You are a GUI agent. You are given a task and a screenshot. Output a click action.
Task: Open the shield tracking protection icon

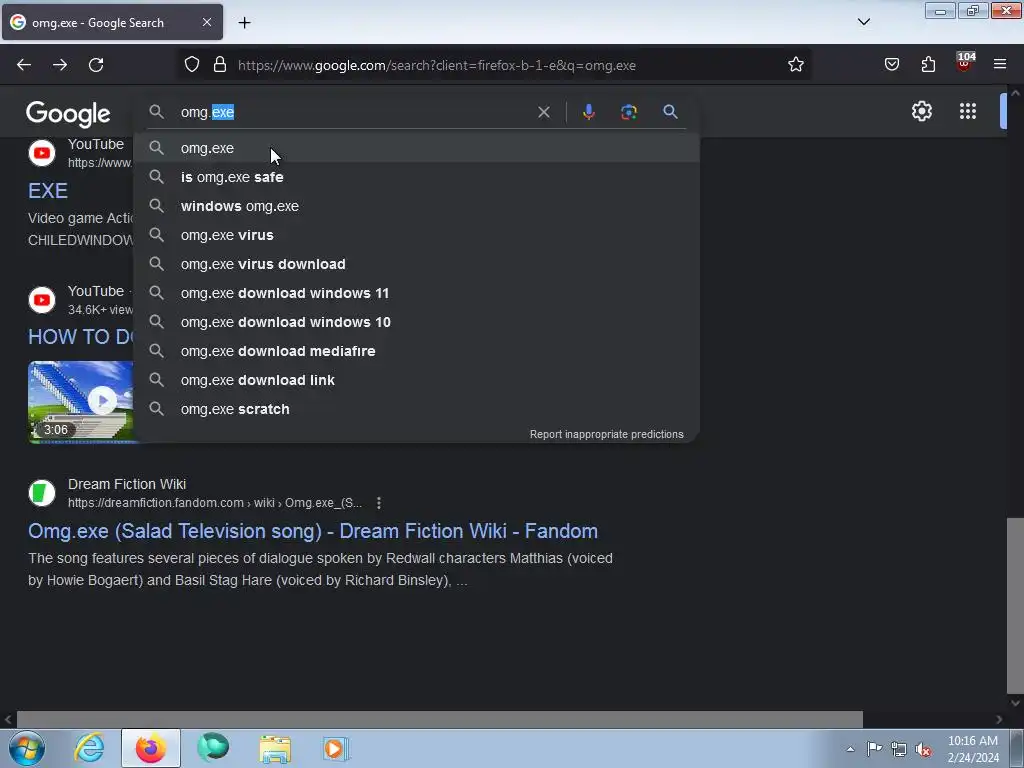click(x=191, y=65)
